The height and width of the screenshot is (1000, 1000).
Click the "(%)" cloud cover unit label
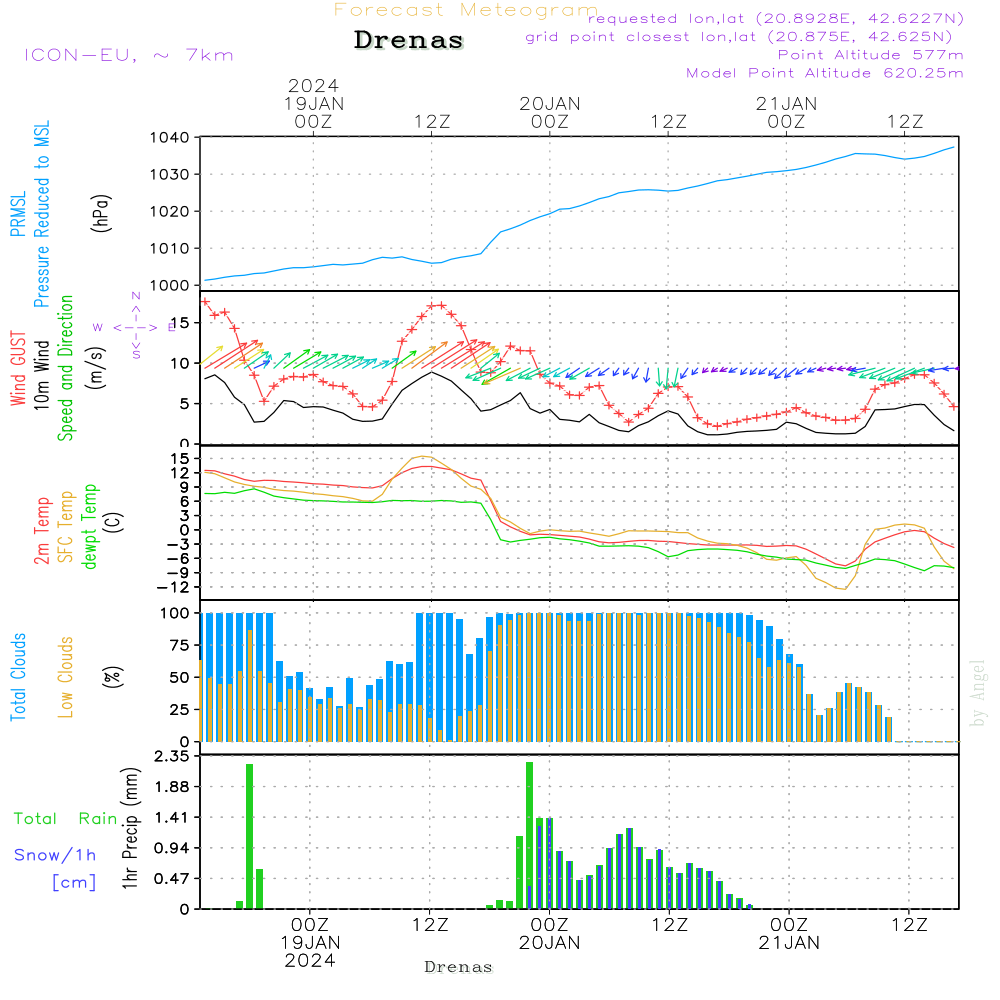[112, 677]
